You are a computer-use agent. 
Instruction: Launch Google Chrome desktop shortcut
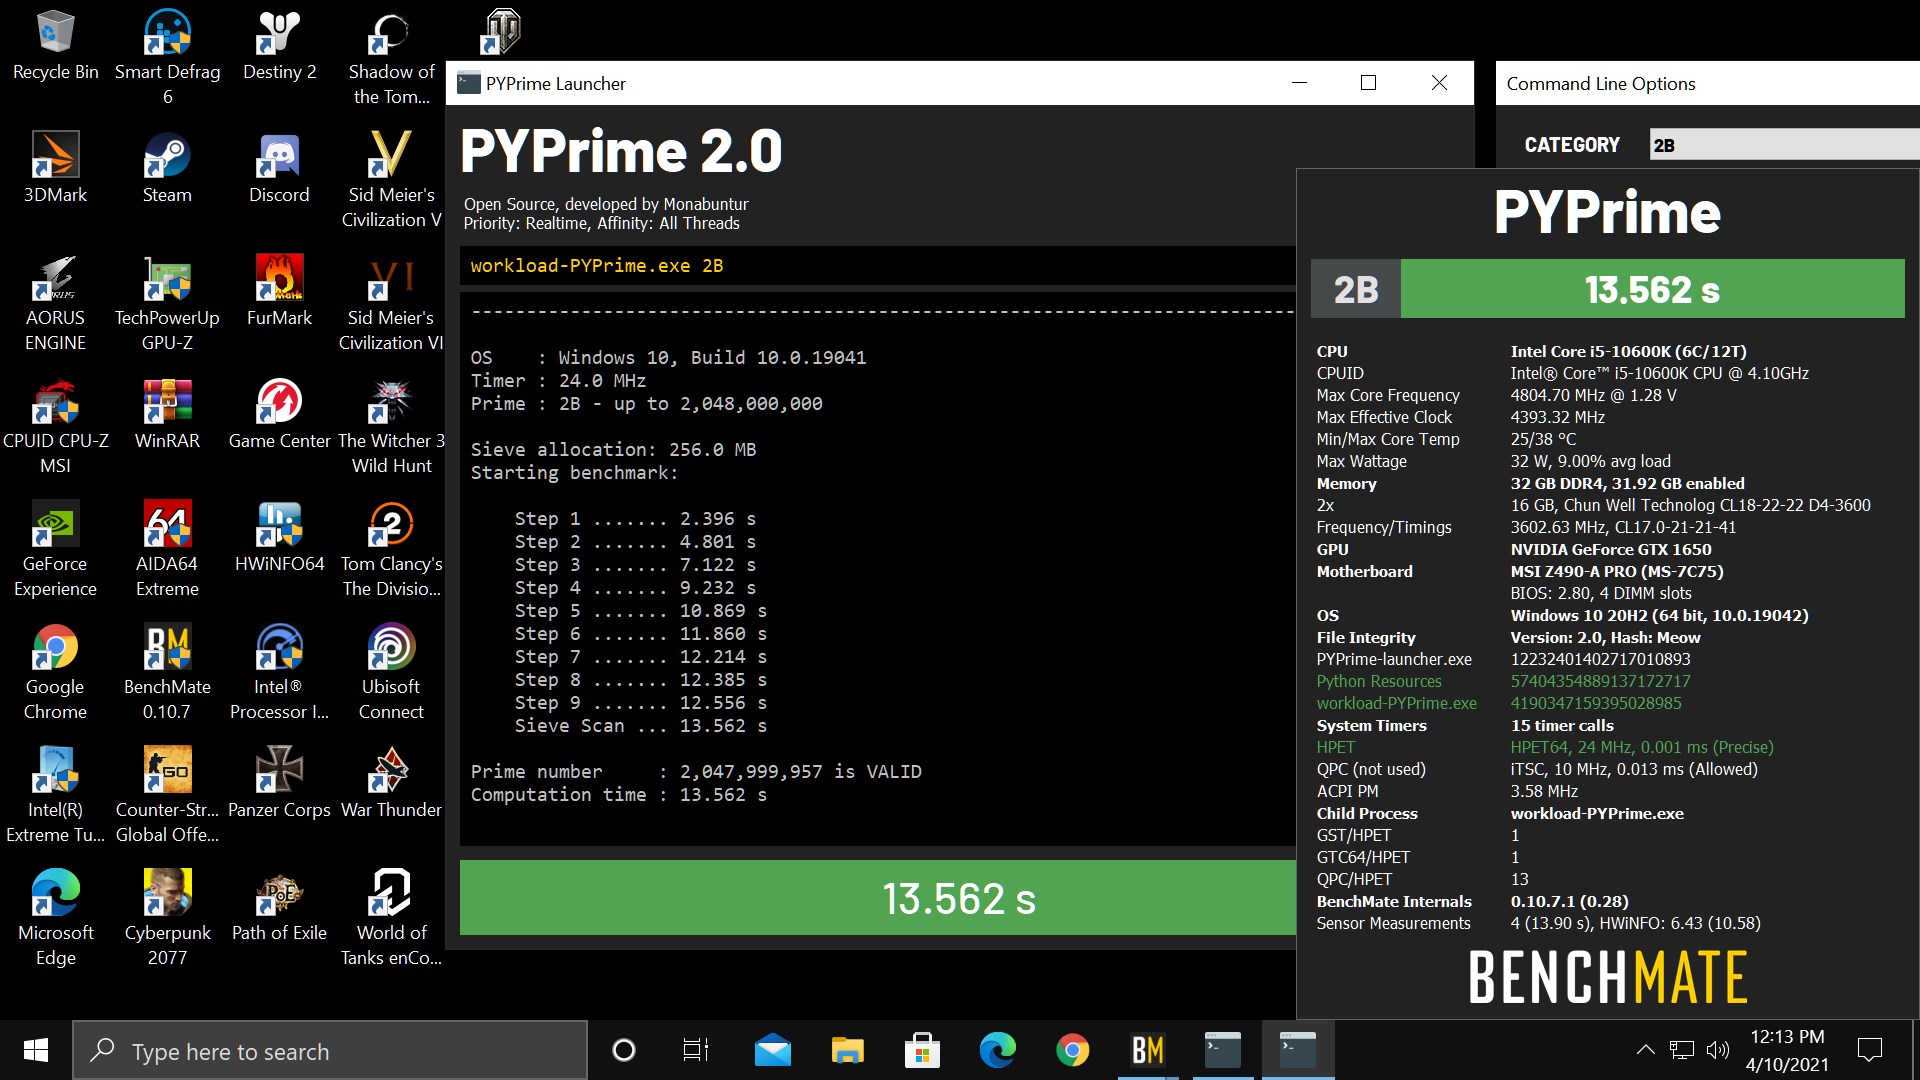coord(55,673)
